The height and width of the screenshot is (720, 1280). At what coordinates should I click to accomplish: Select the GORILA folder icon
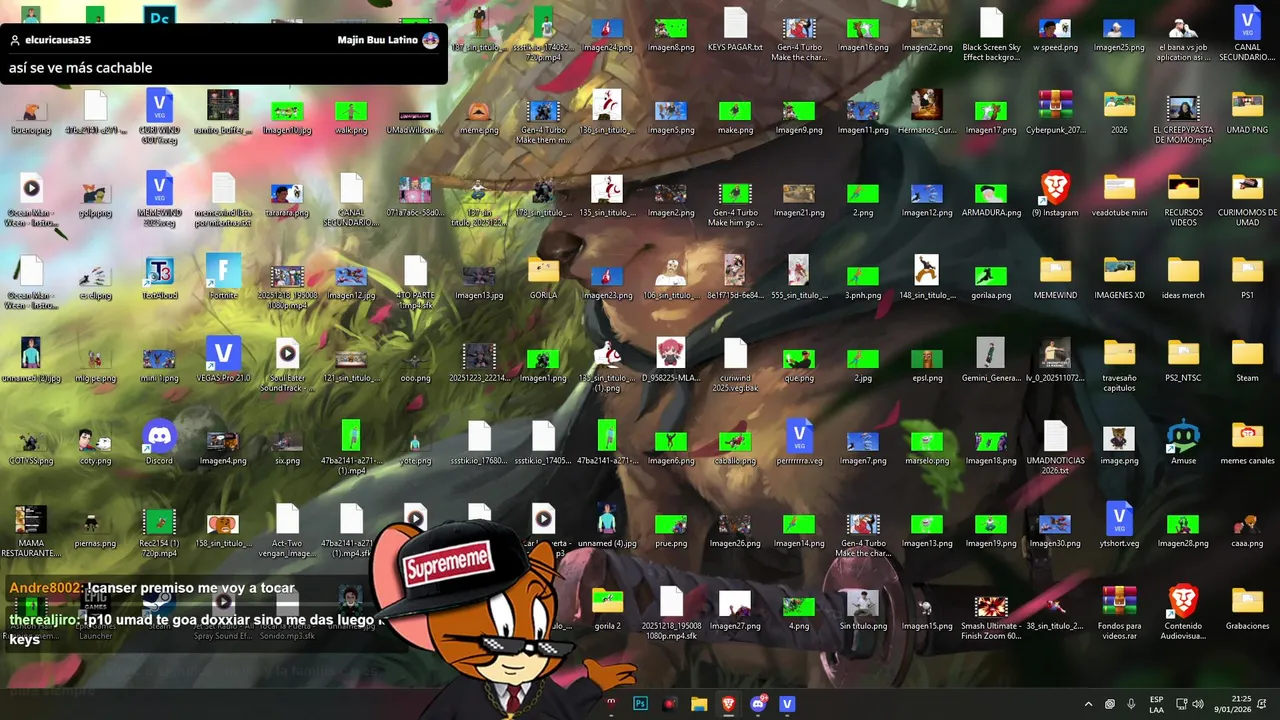(543, 277)
